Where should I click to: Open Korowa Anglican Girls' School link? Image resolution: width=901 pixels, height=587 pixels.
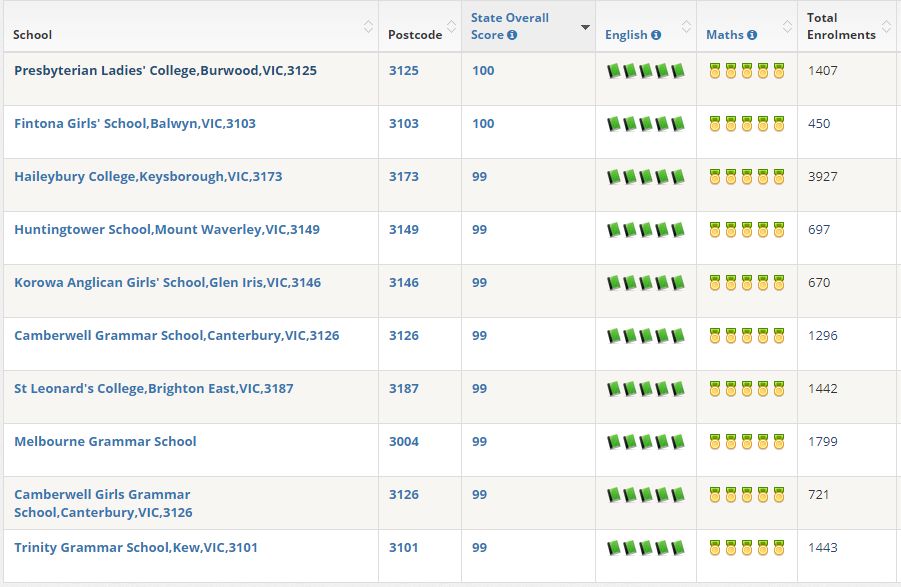point(167,283)
